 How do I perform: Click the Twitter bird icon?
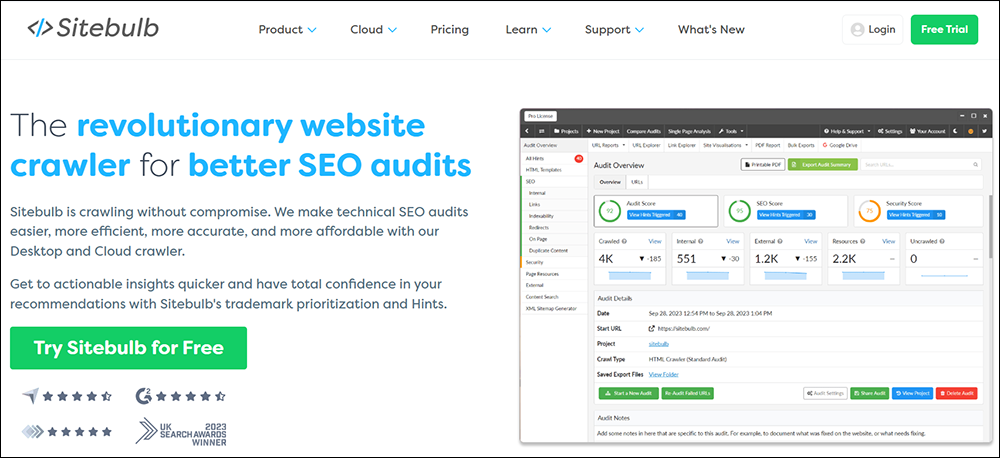point(984,131)
